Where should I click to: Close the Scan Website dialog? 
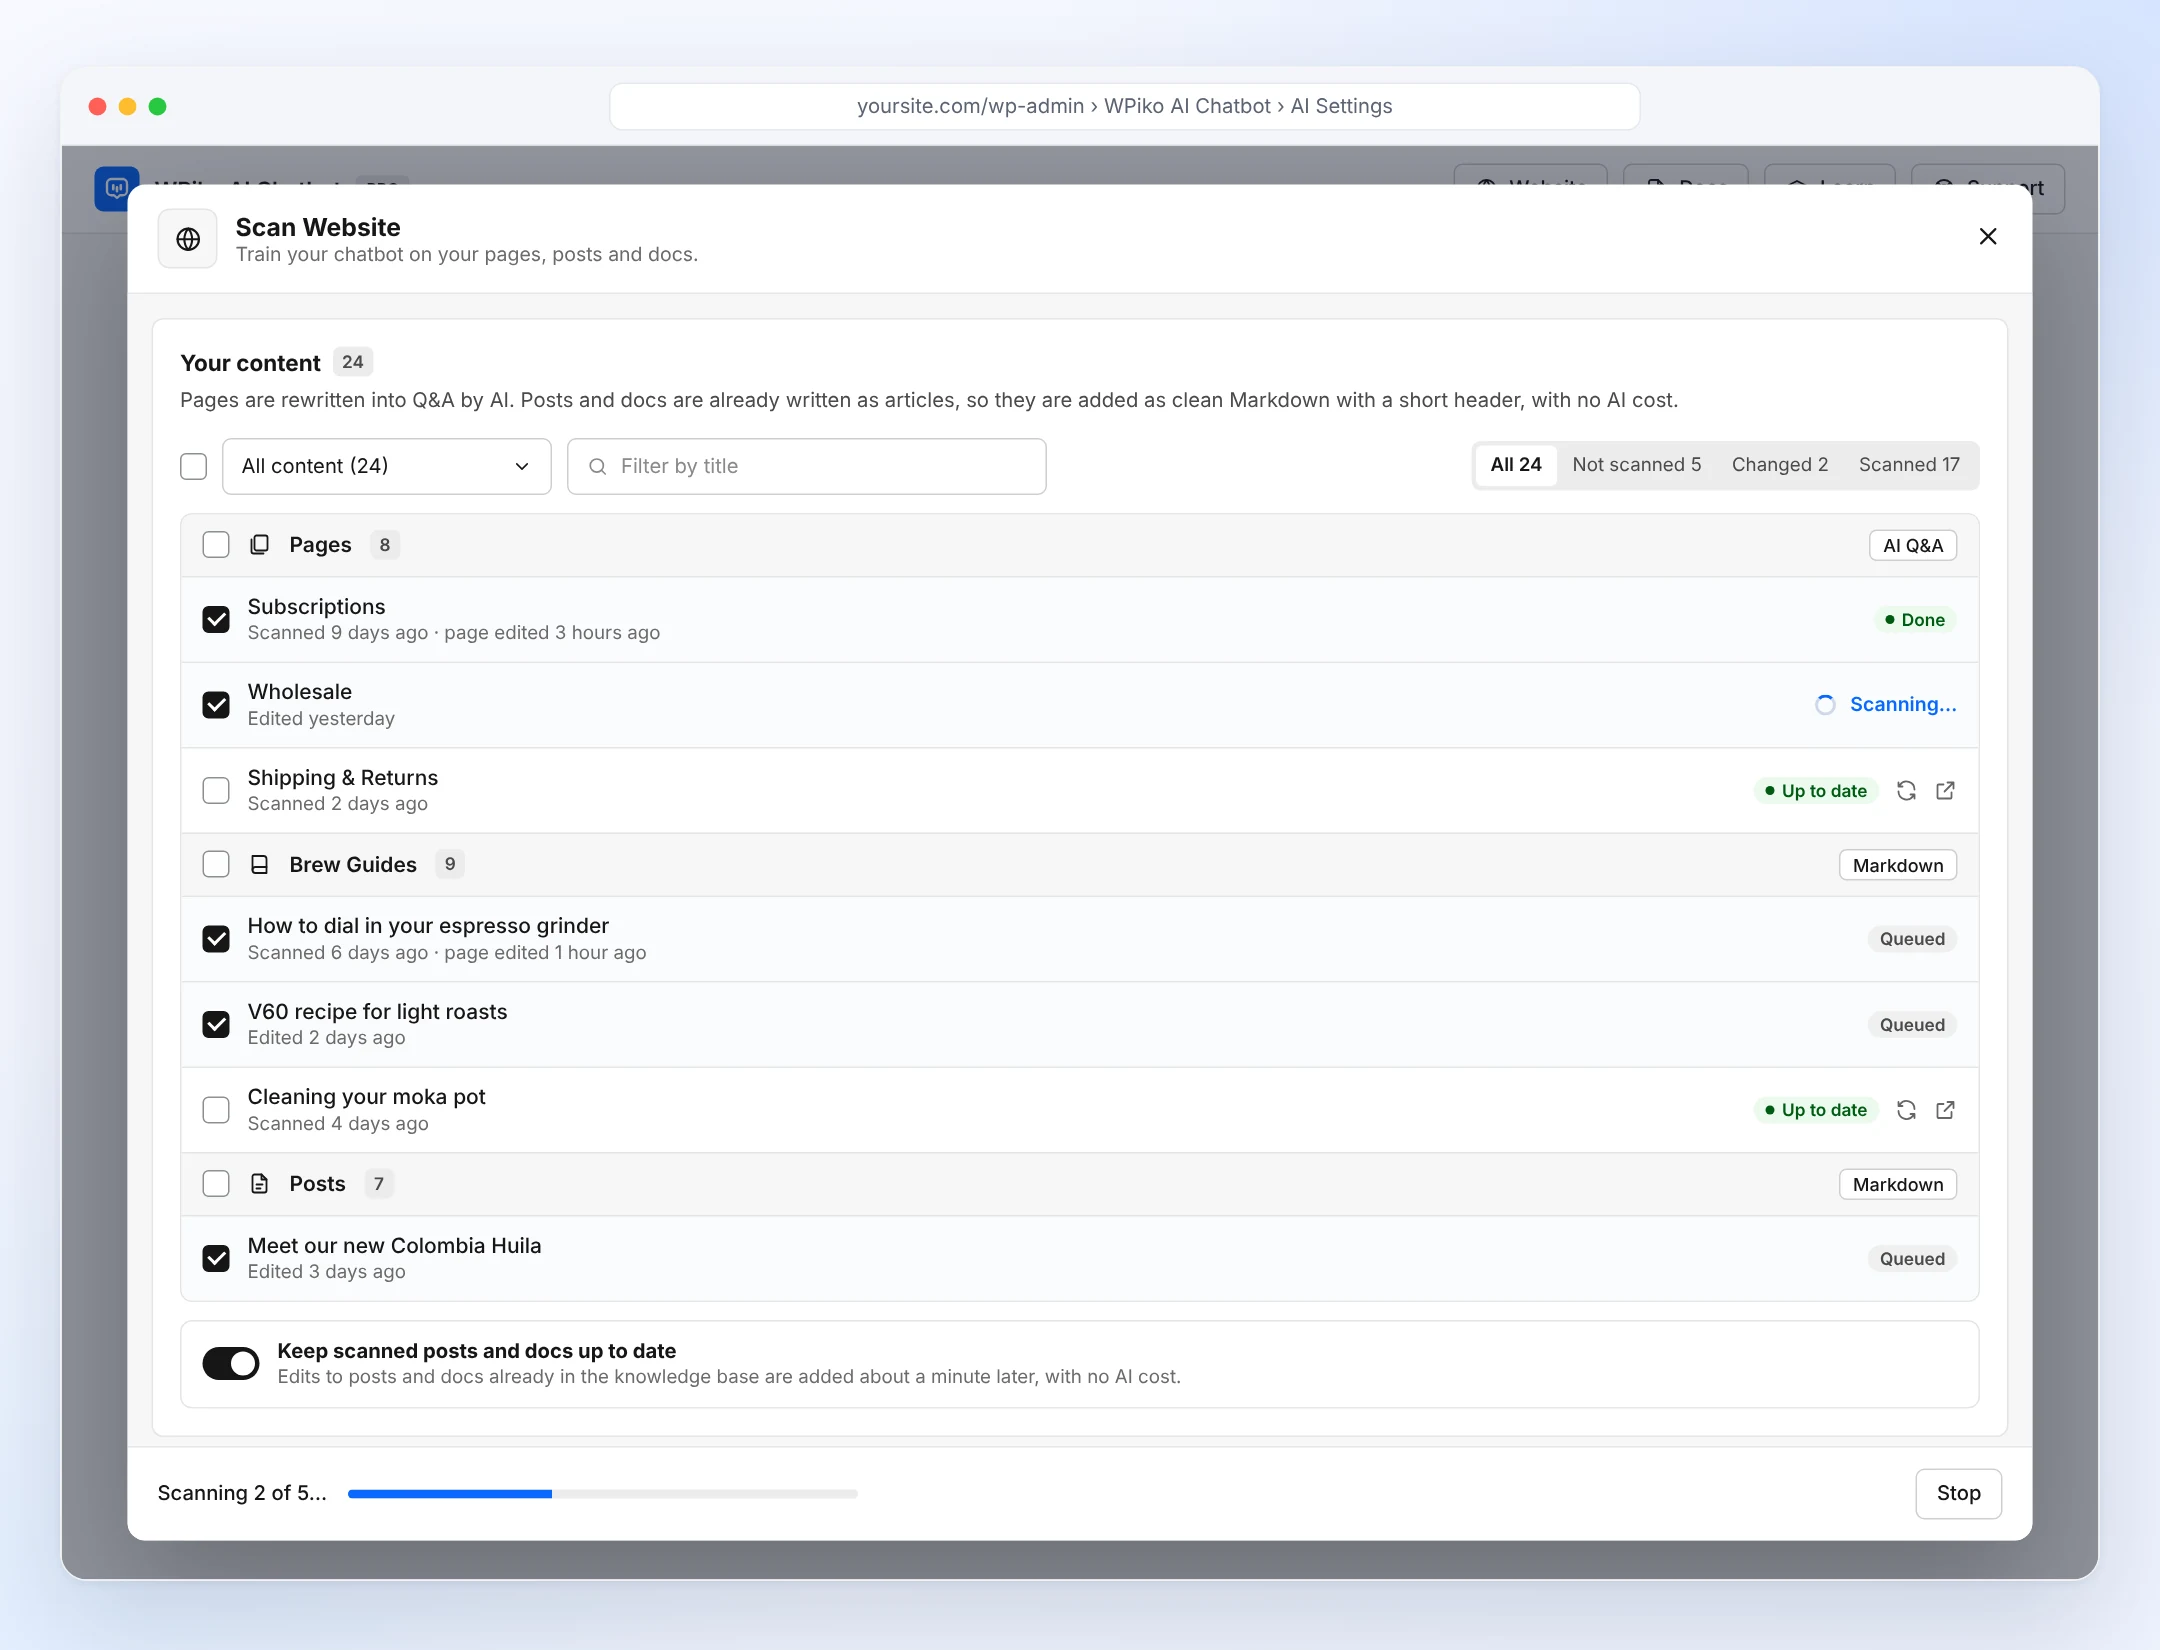point(1988,236)
